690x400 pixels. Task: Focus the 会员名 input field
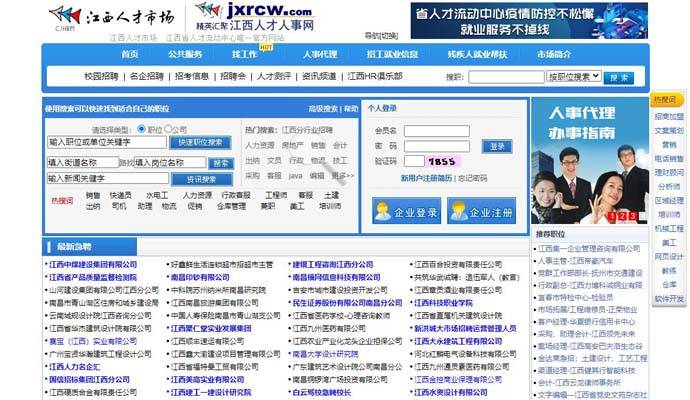437,131
